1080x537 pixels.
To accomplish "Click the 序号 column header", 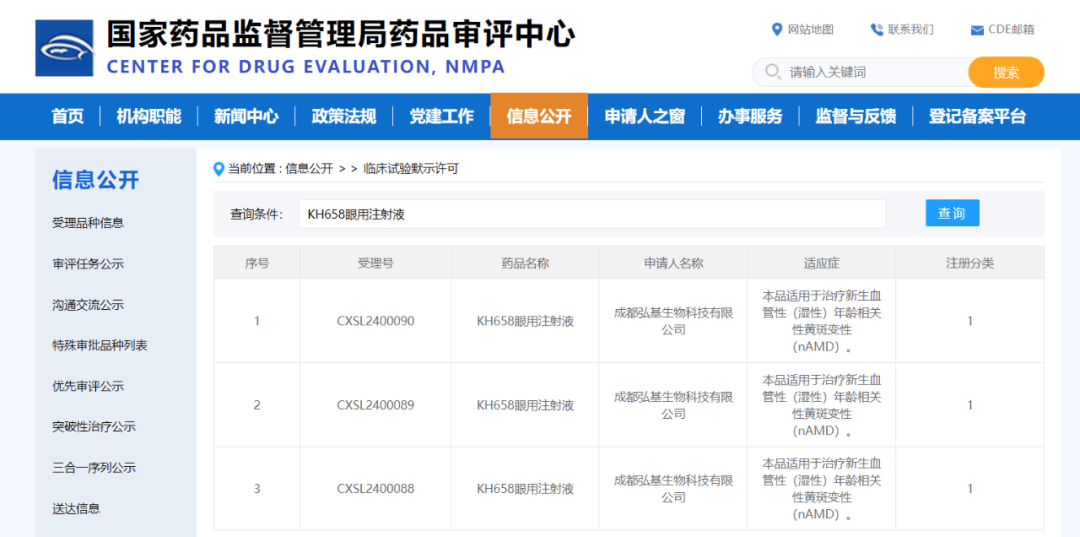I will coord(257,263).
